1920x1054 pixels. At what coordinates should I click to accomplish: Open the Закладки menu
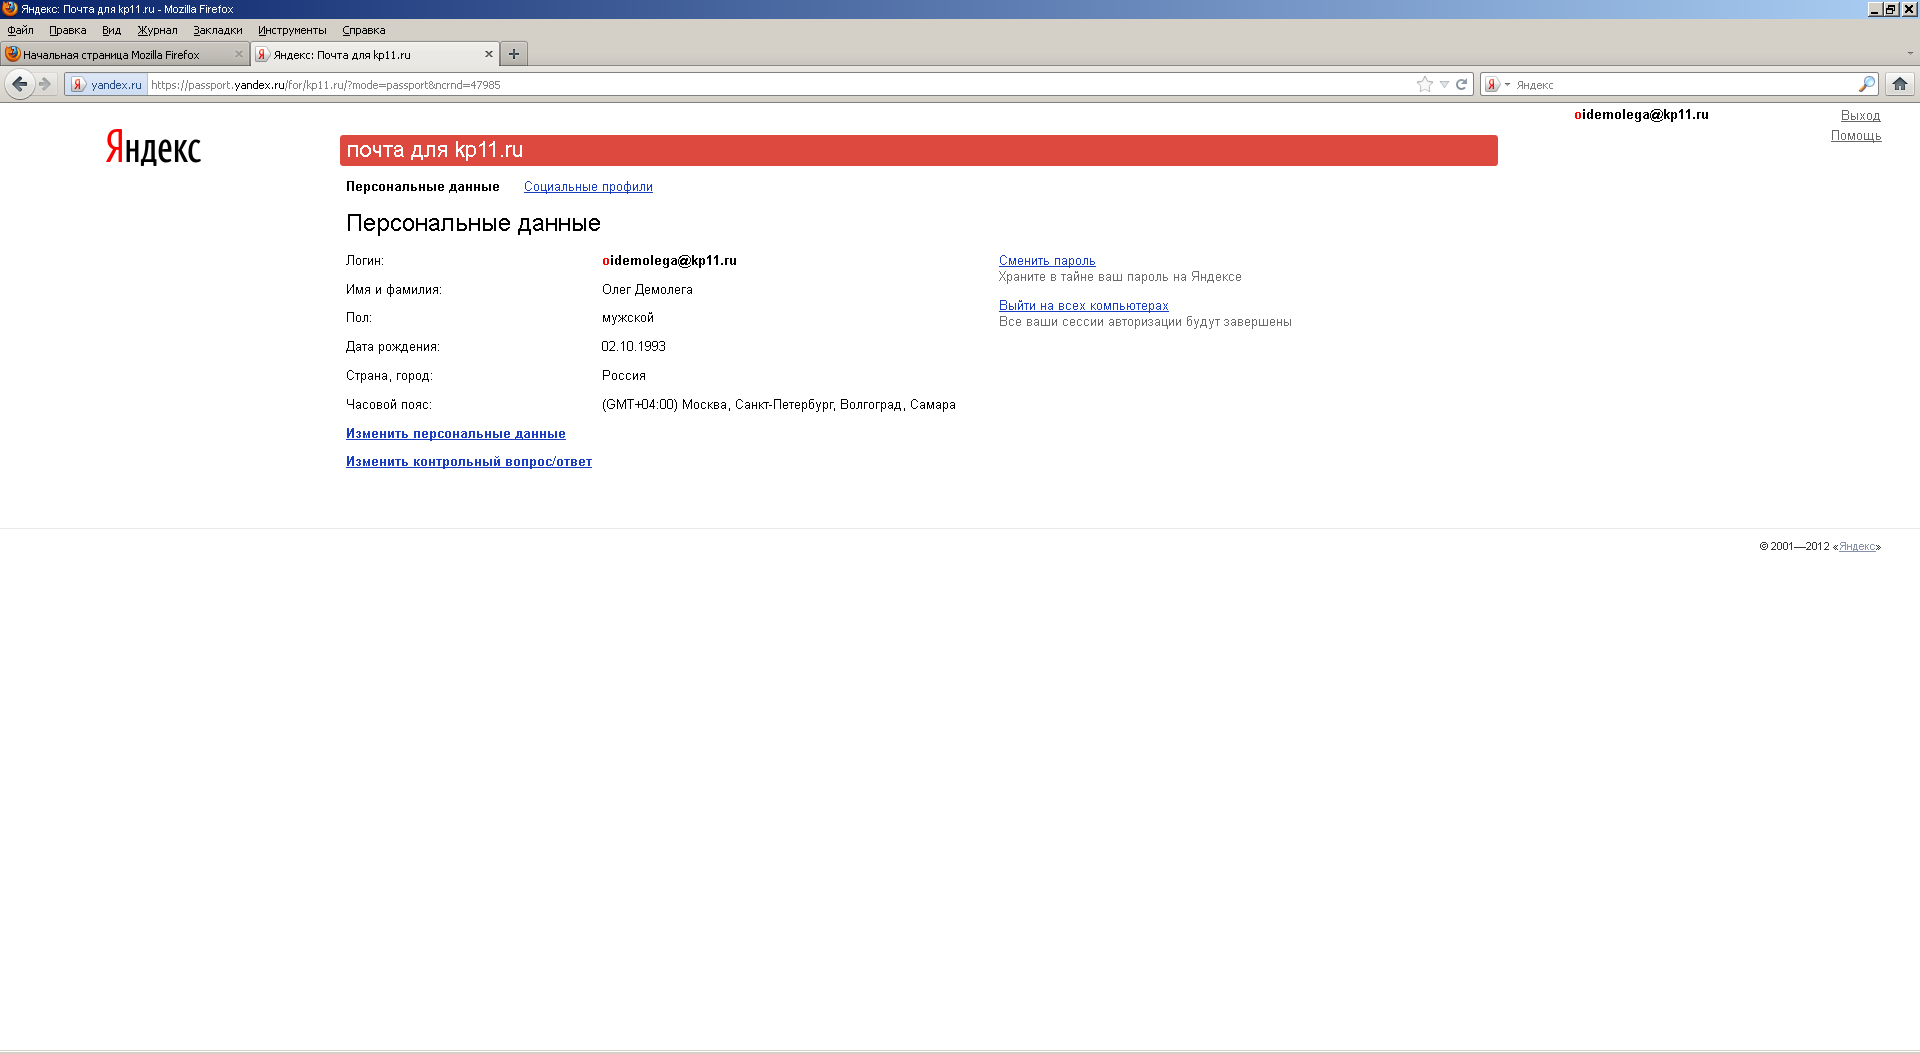point(217,30)
